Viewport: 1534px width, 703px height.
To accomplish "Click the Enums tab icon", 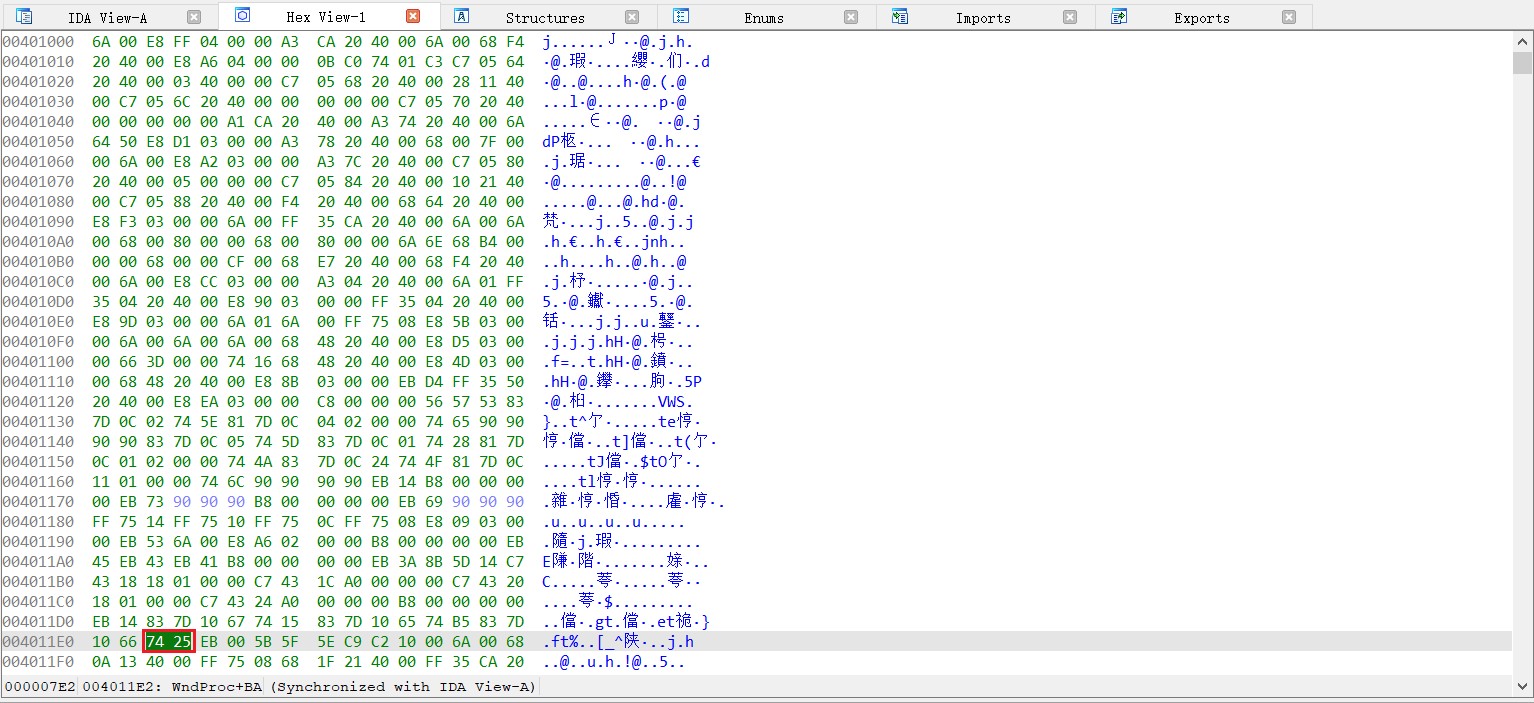I will [681, 16].
